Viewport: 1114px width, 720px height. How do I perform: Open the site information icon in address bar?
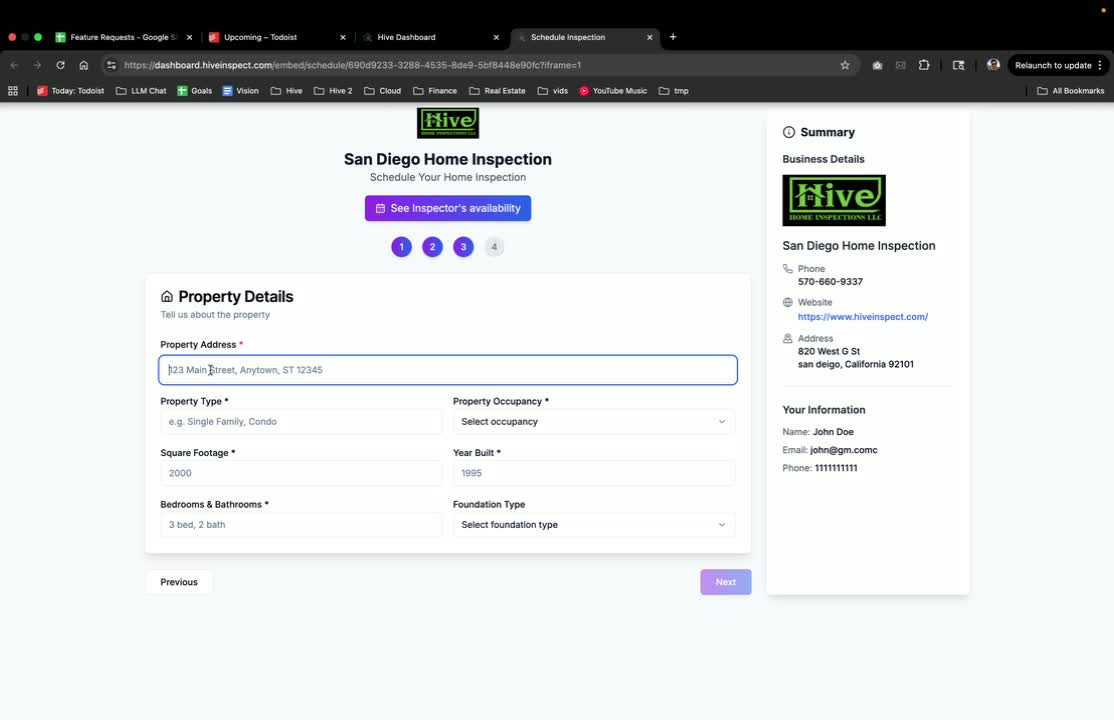click(x=111, y=65)
